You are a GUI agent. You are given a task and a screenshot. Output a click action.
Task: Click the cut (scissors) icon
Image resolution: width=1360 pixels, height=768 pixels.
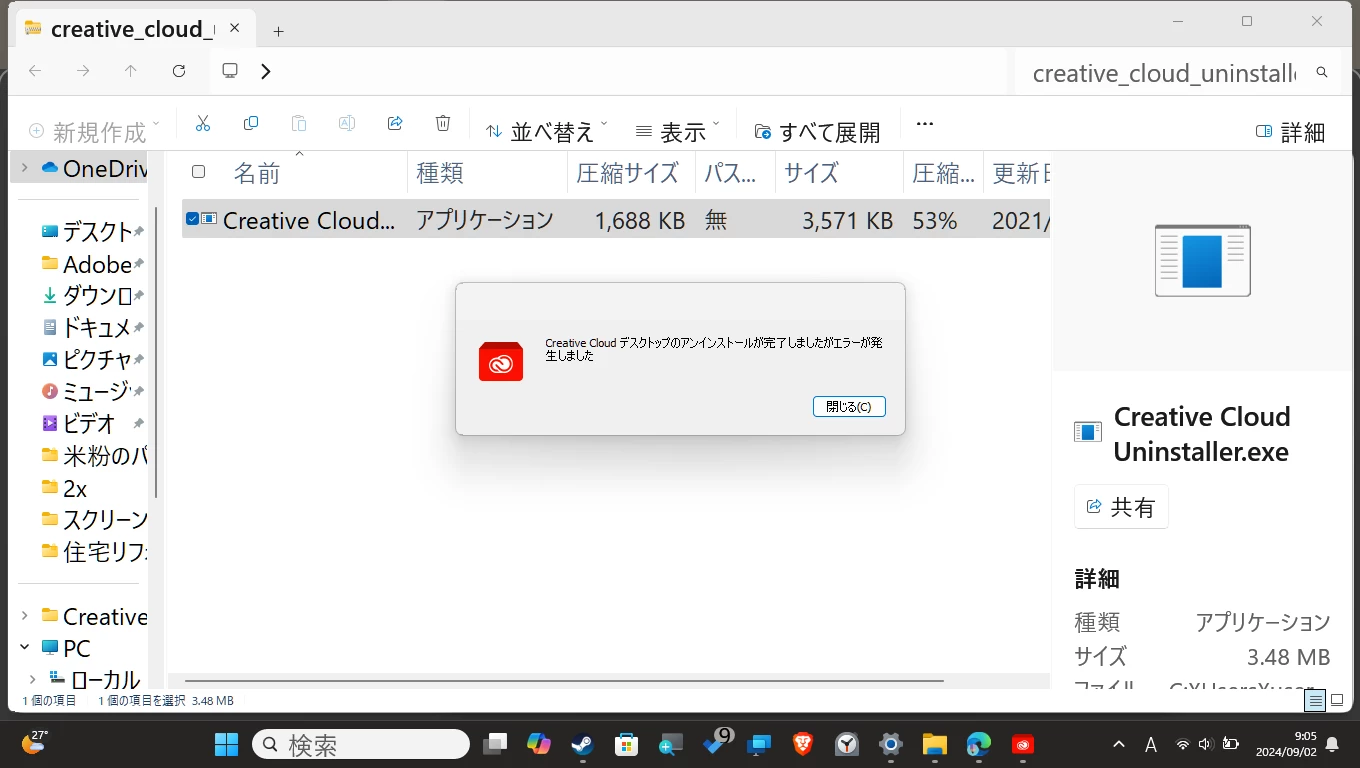[x=203, y=123]
